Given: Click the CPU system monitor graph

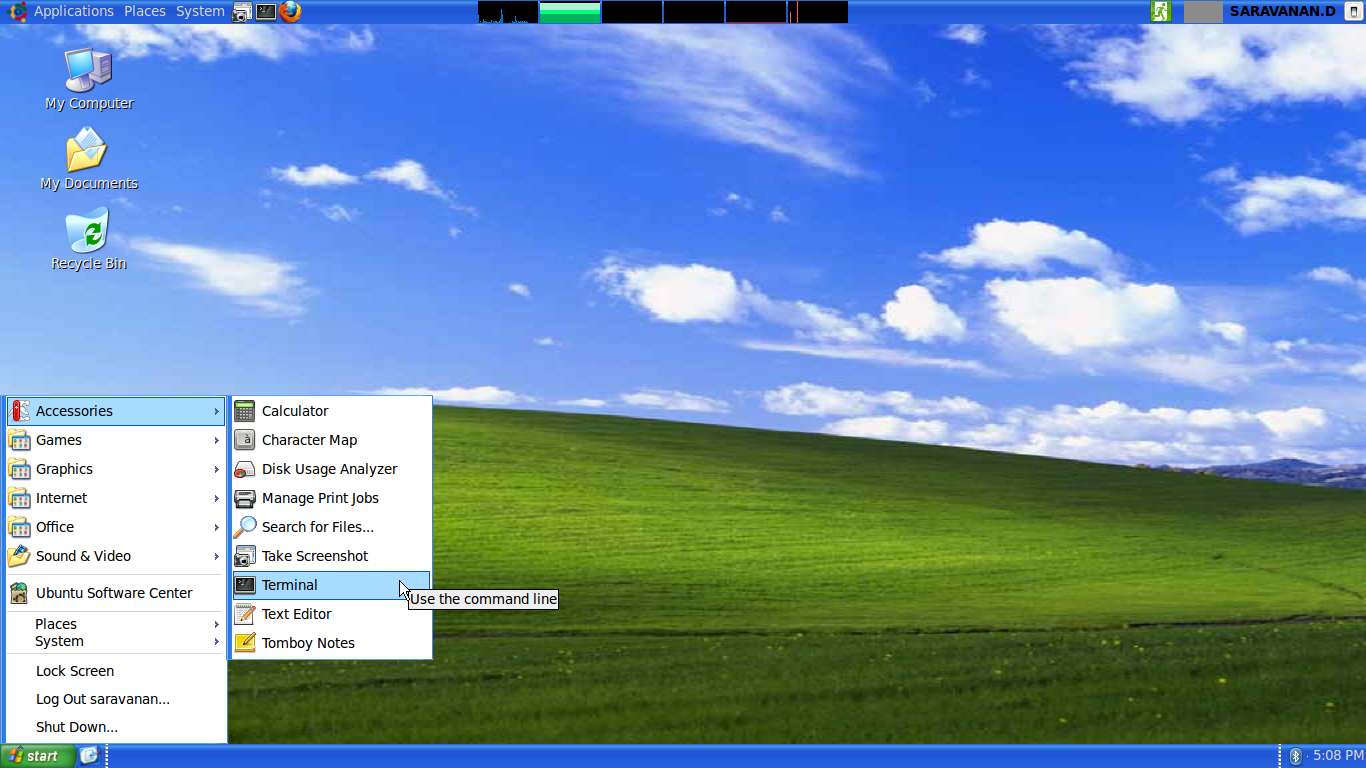Looking at the screenshot, I should 508,12.
